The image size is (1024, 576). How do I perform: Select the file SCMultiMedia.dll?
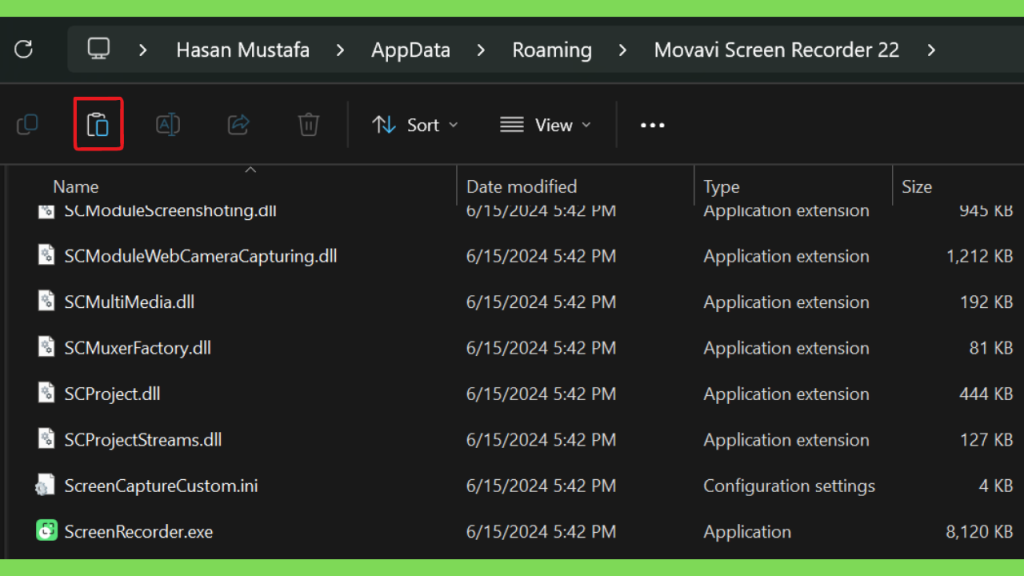pyautogui.click(x=129, y=302)
